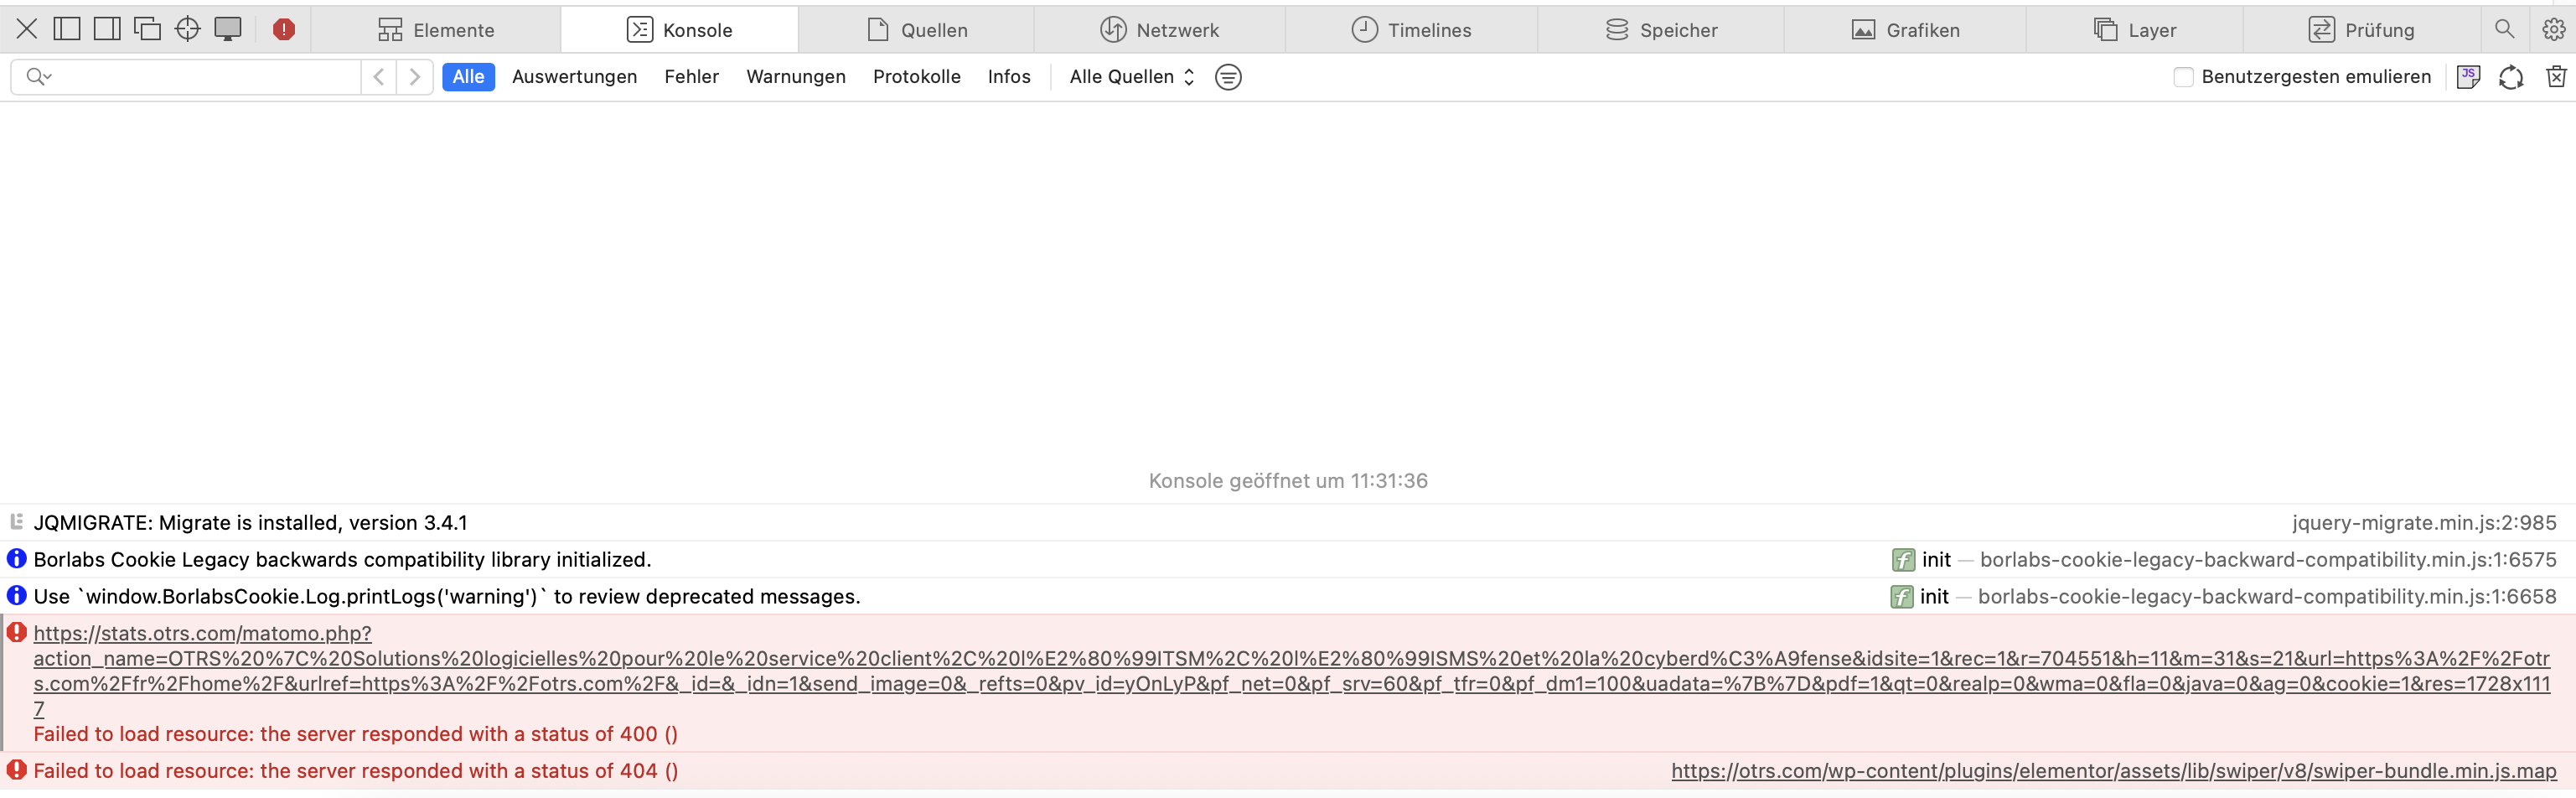Dock inspector to the right side

pos(107,29)
